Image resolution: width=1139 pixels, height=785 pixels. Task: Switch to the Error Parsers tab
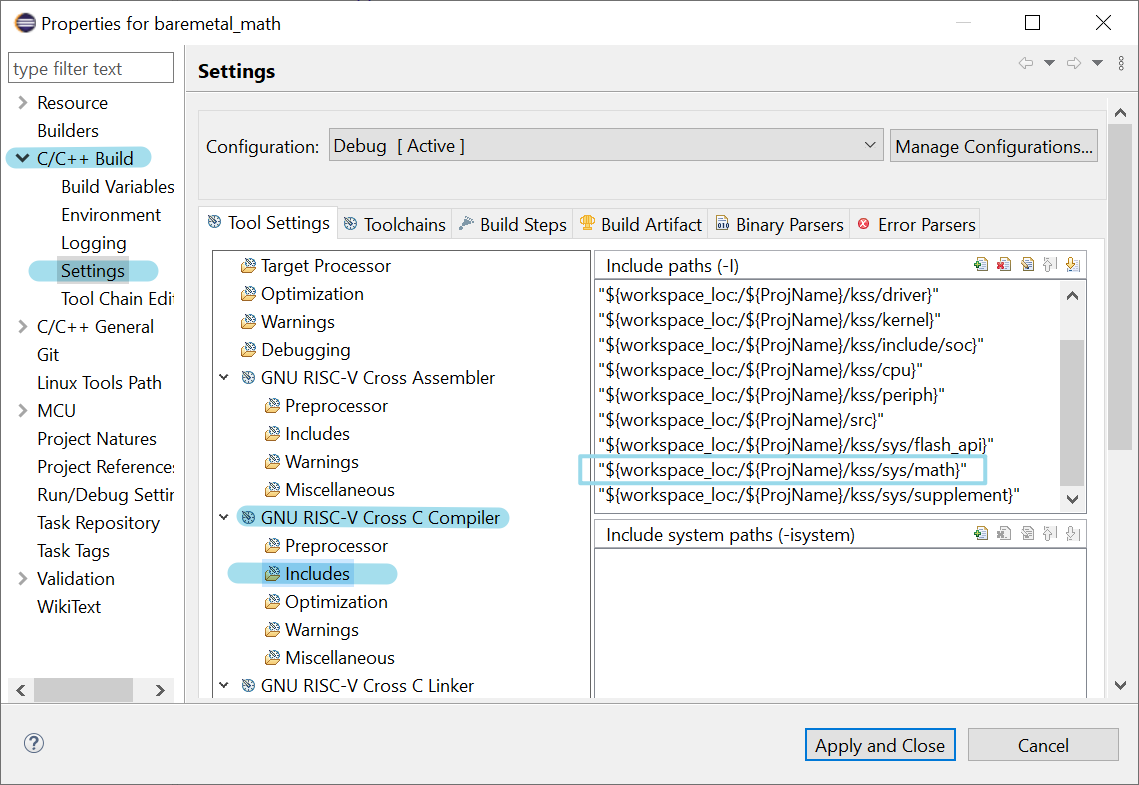tap(915, 224)
